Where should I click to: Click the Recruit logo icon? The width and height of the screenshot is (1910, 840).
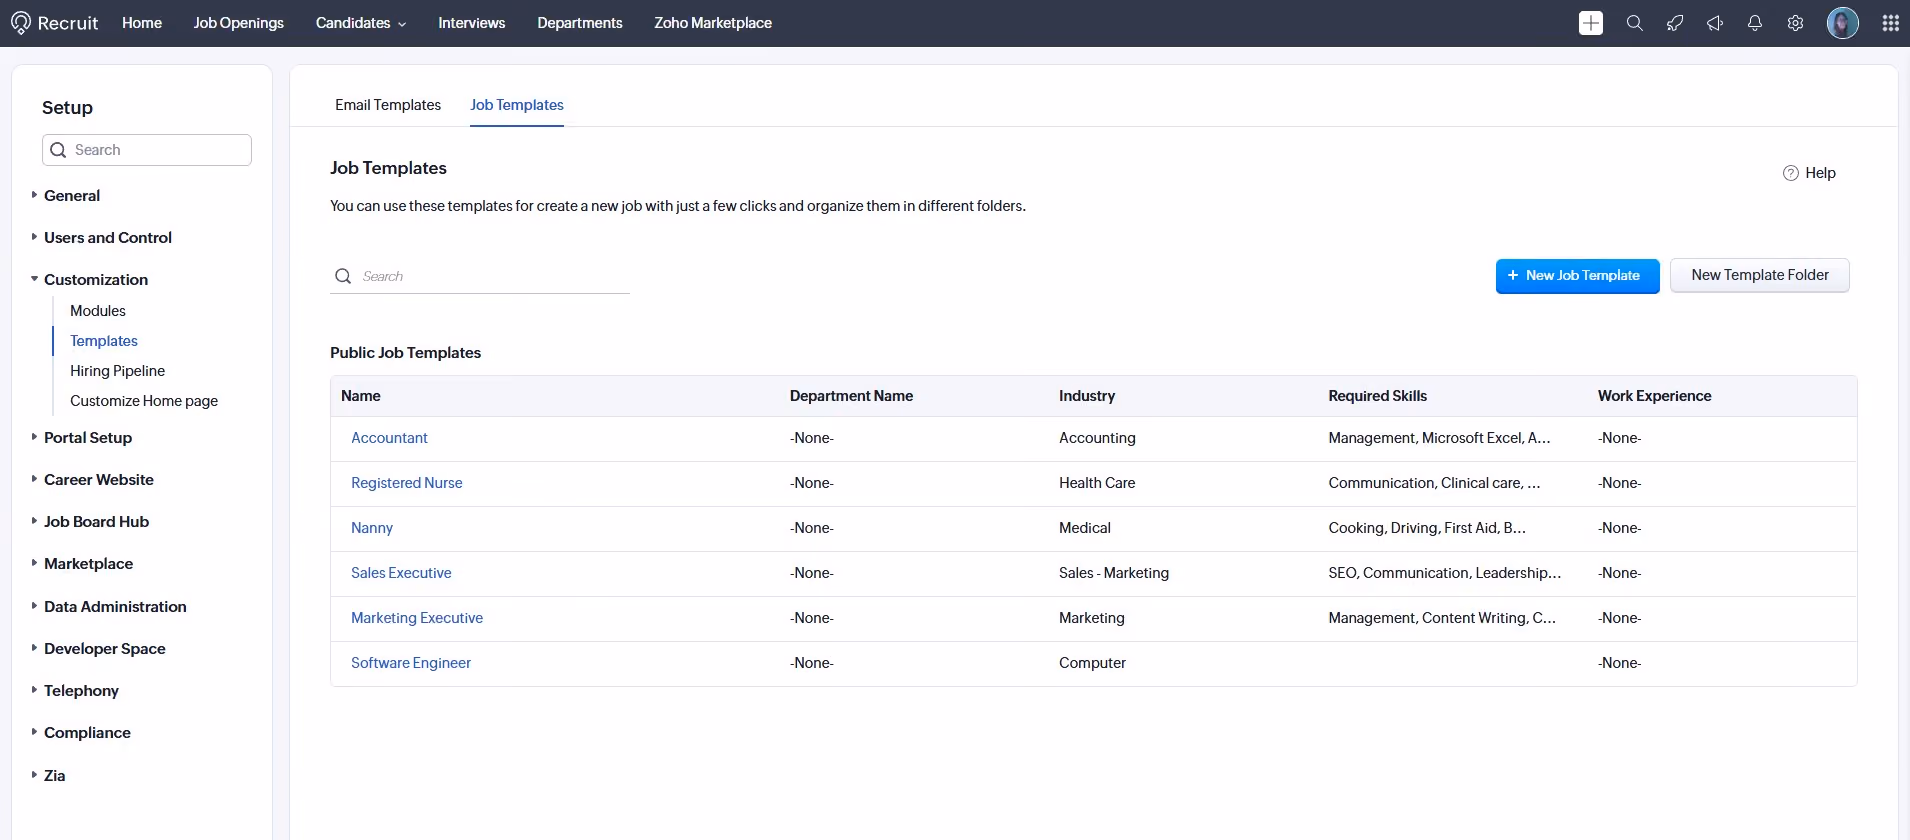click(21, 23)
